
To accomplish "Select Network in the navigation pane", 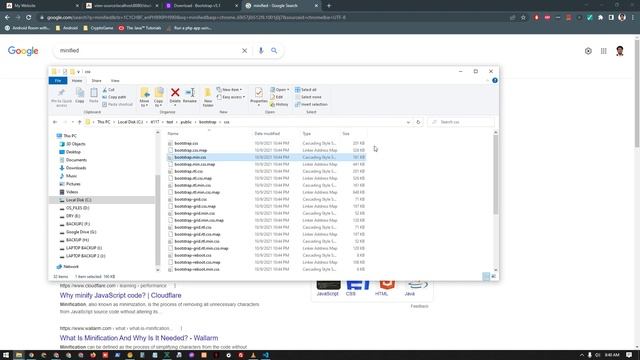I will tap(71, 267).
